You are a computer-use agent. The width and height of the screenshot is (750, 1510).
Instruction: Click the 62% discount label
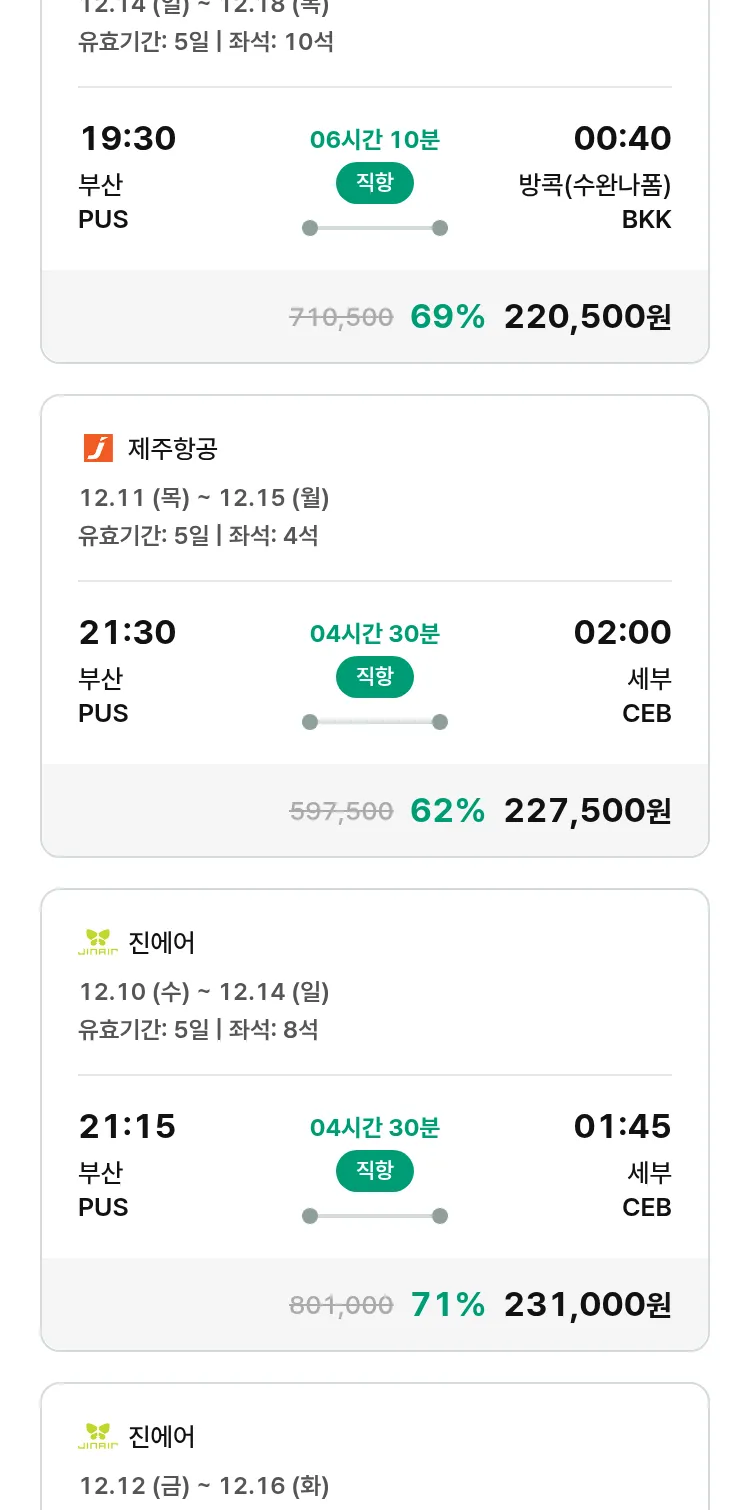pos(447,811)
